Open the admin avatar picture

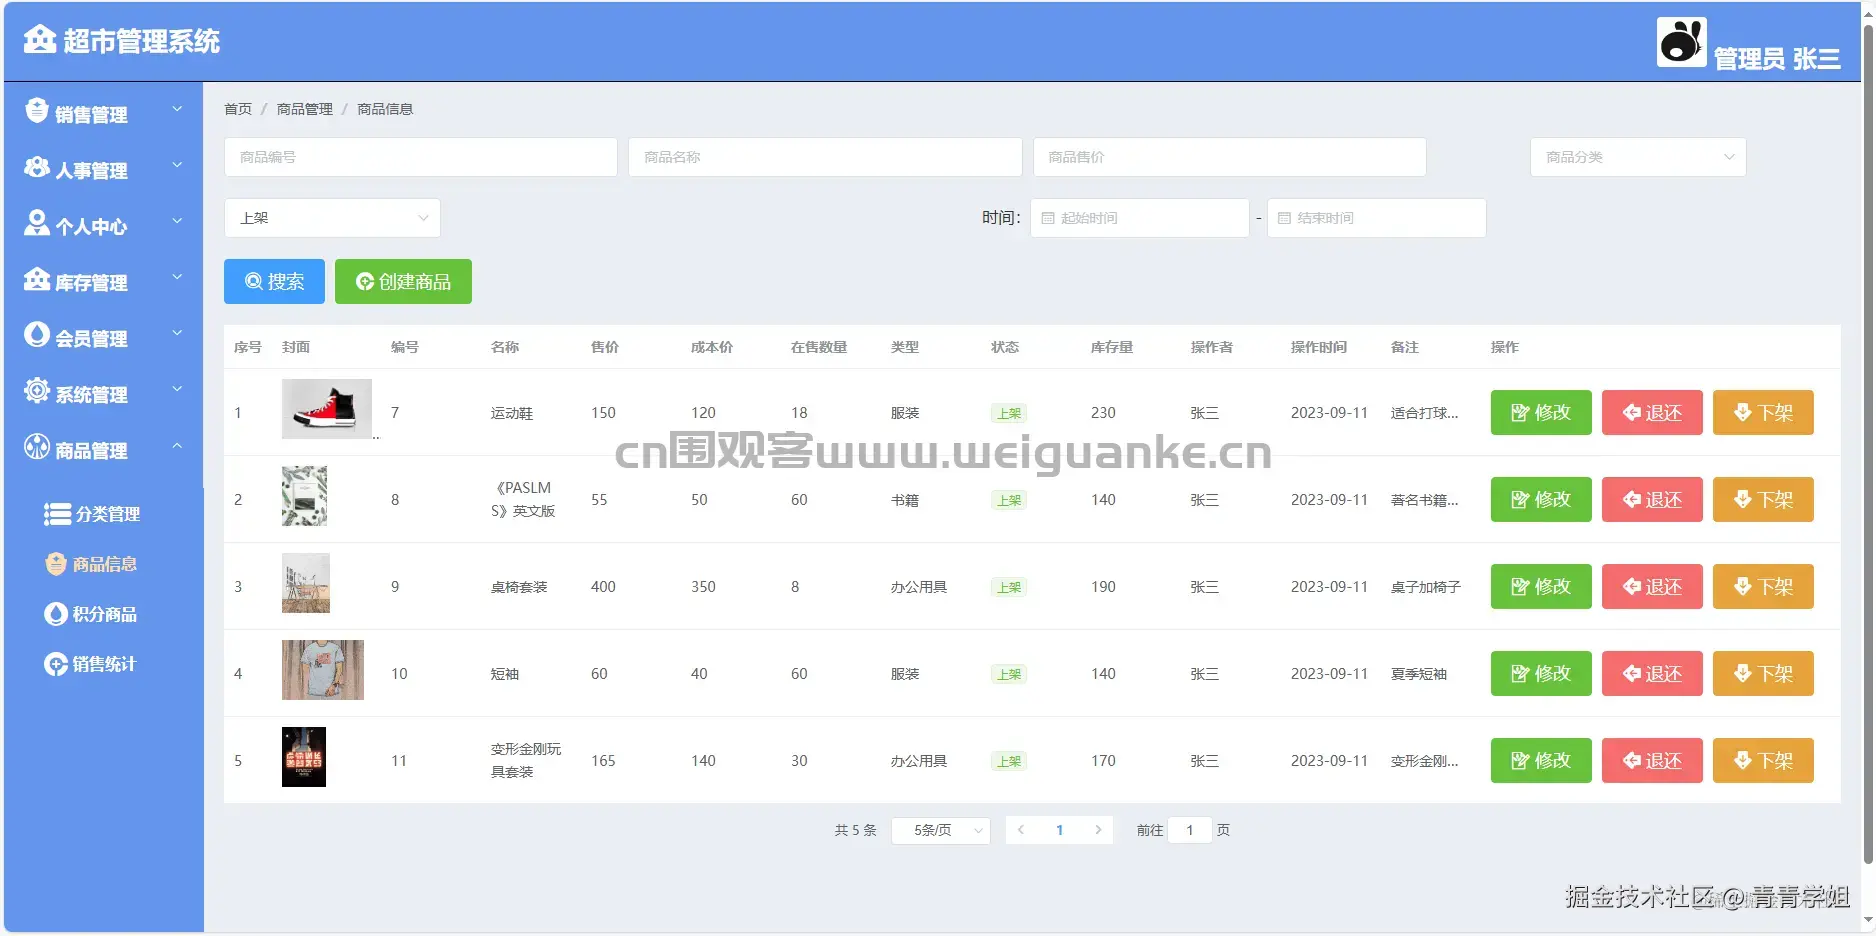click(1681, 42)
